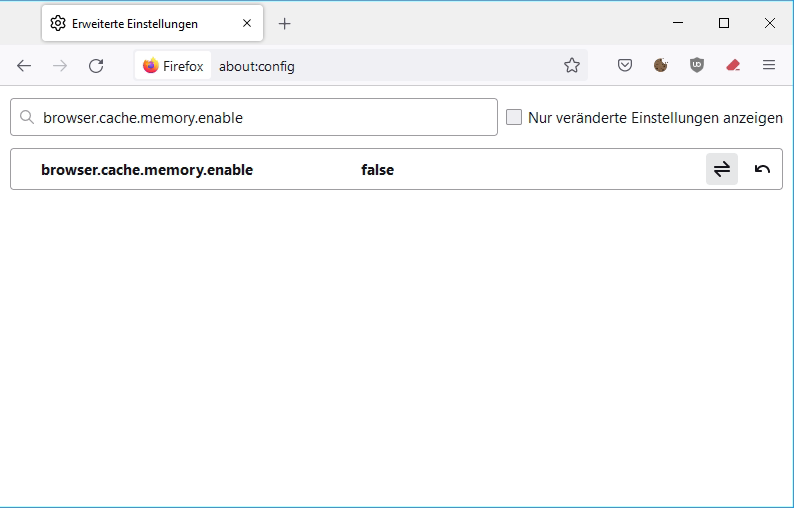Reset browser.cache.memory.enable with the undo arrow
Screen dimensions: 794x508
[x=762, y=169]
